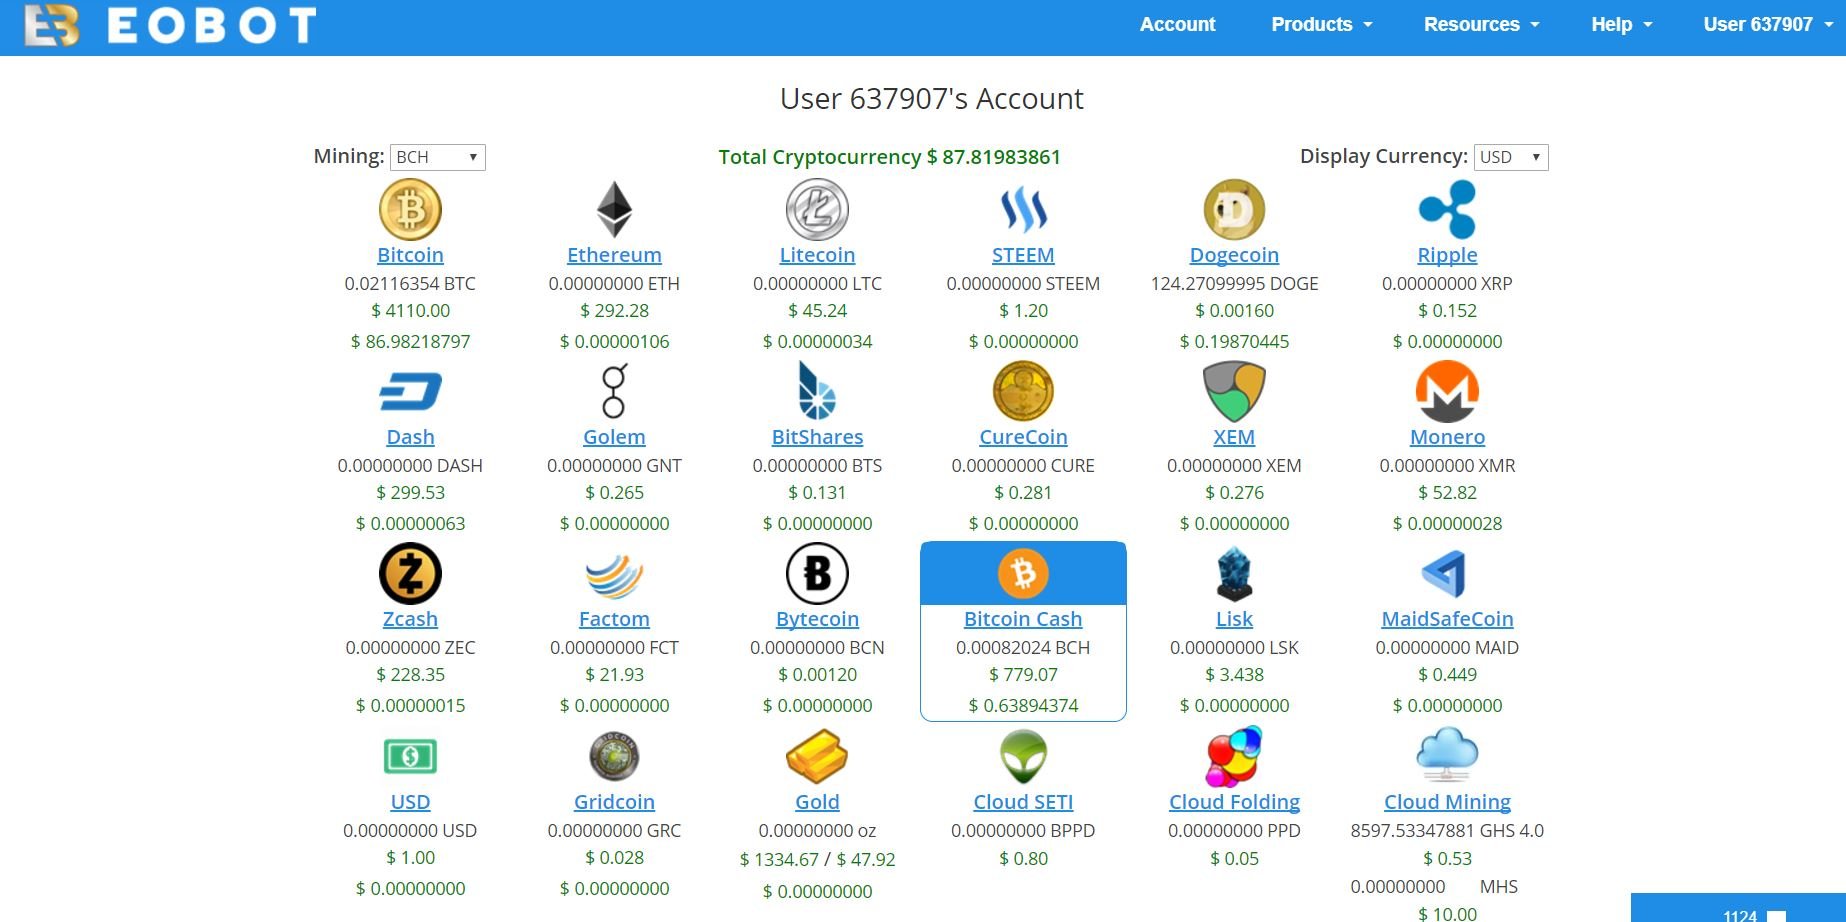The height and width of the screenshot is (922, 1846).
Task: Click the CureCoin gold icon
Action: pyautogui.click(x=1023, y=391)
